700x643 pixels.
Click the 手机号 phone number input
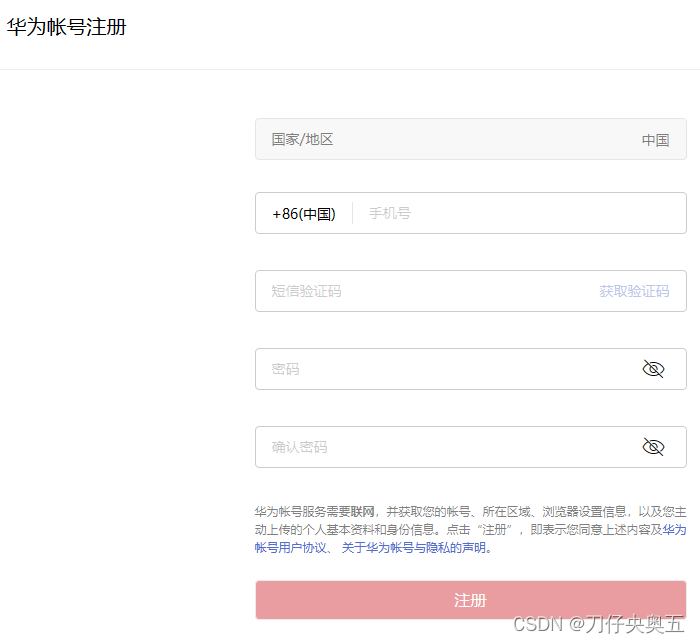coord(518,213)
